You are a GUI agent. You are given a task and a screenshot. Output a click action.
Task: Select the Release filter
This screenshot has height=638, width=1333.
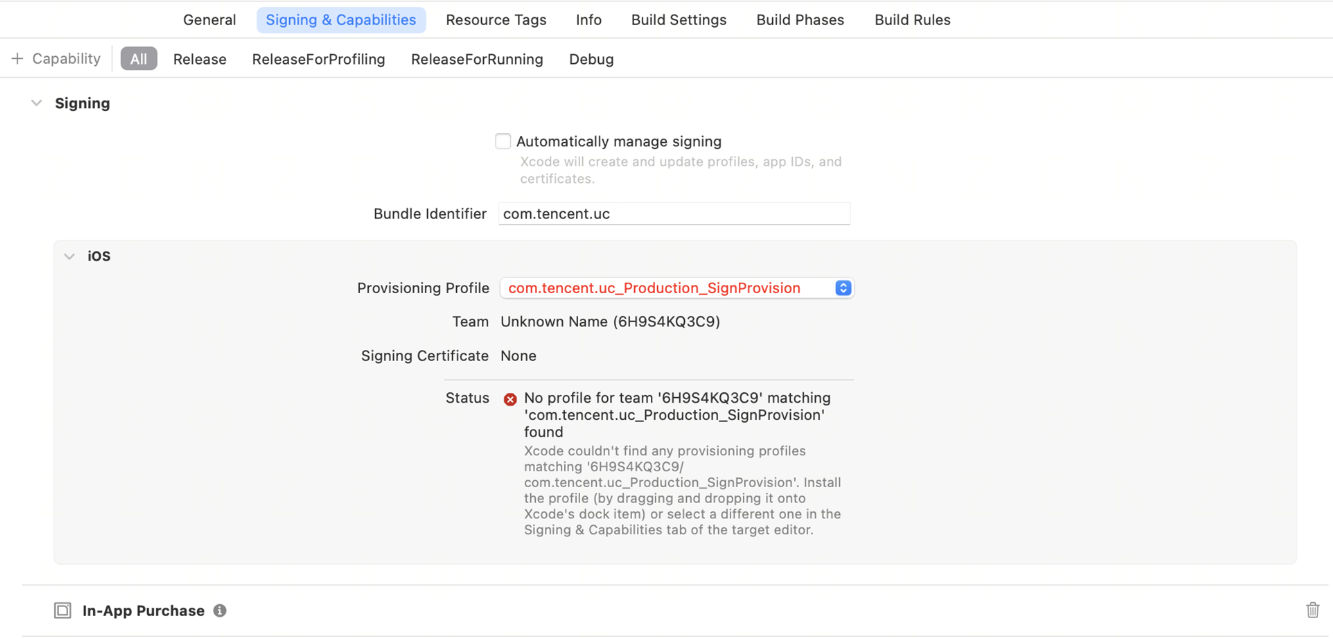(x=199, y=58)
